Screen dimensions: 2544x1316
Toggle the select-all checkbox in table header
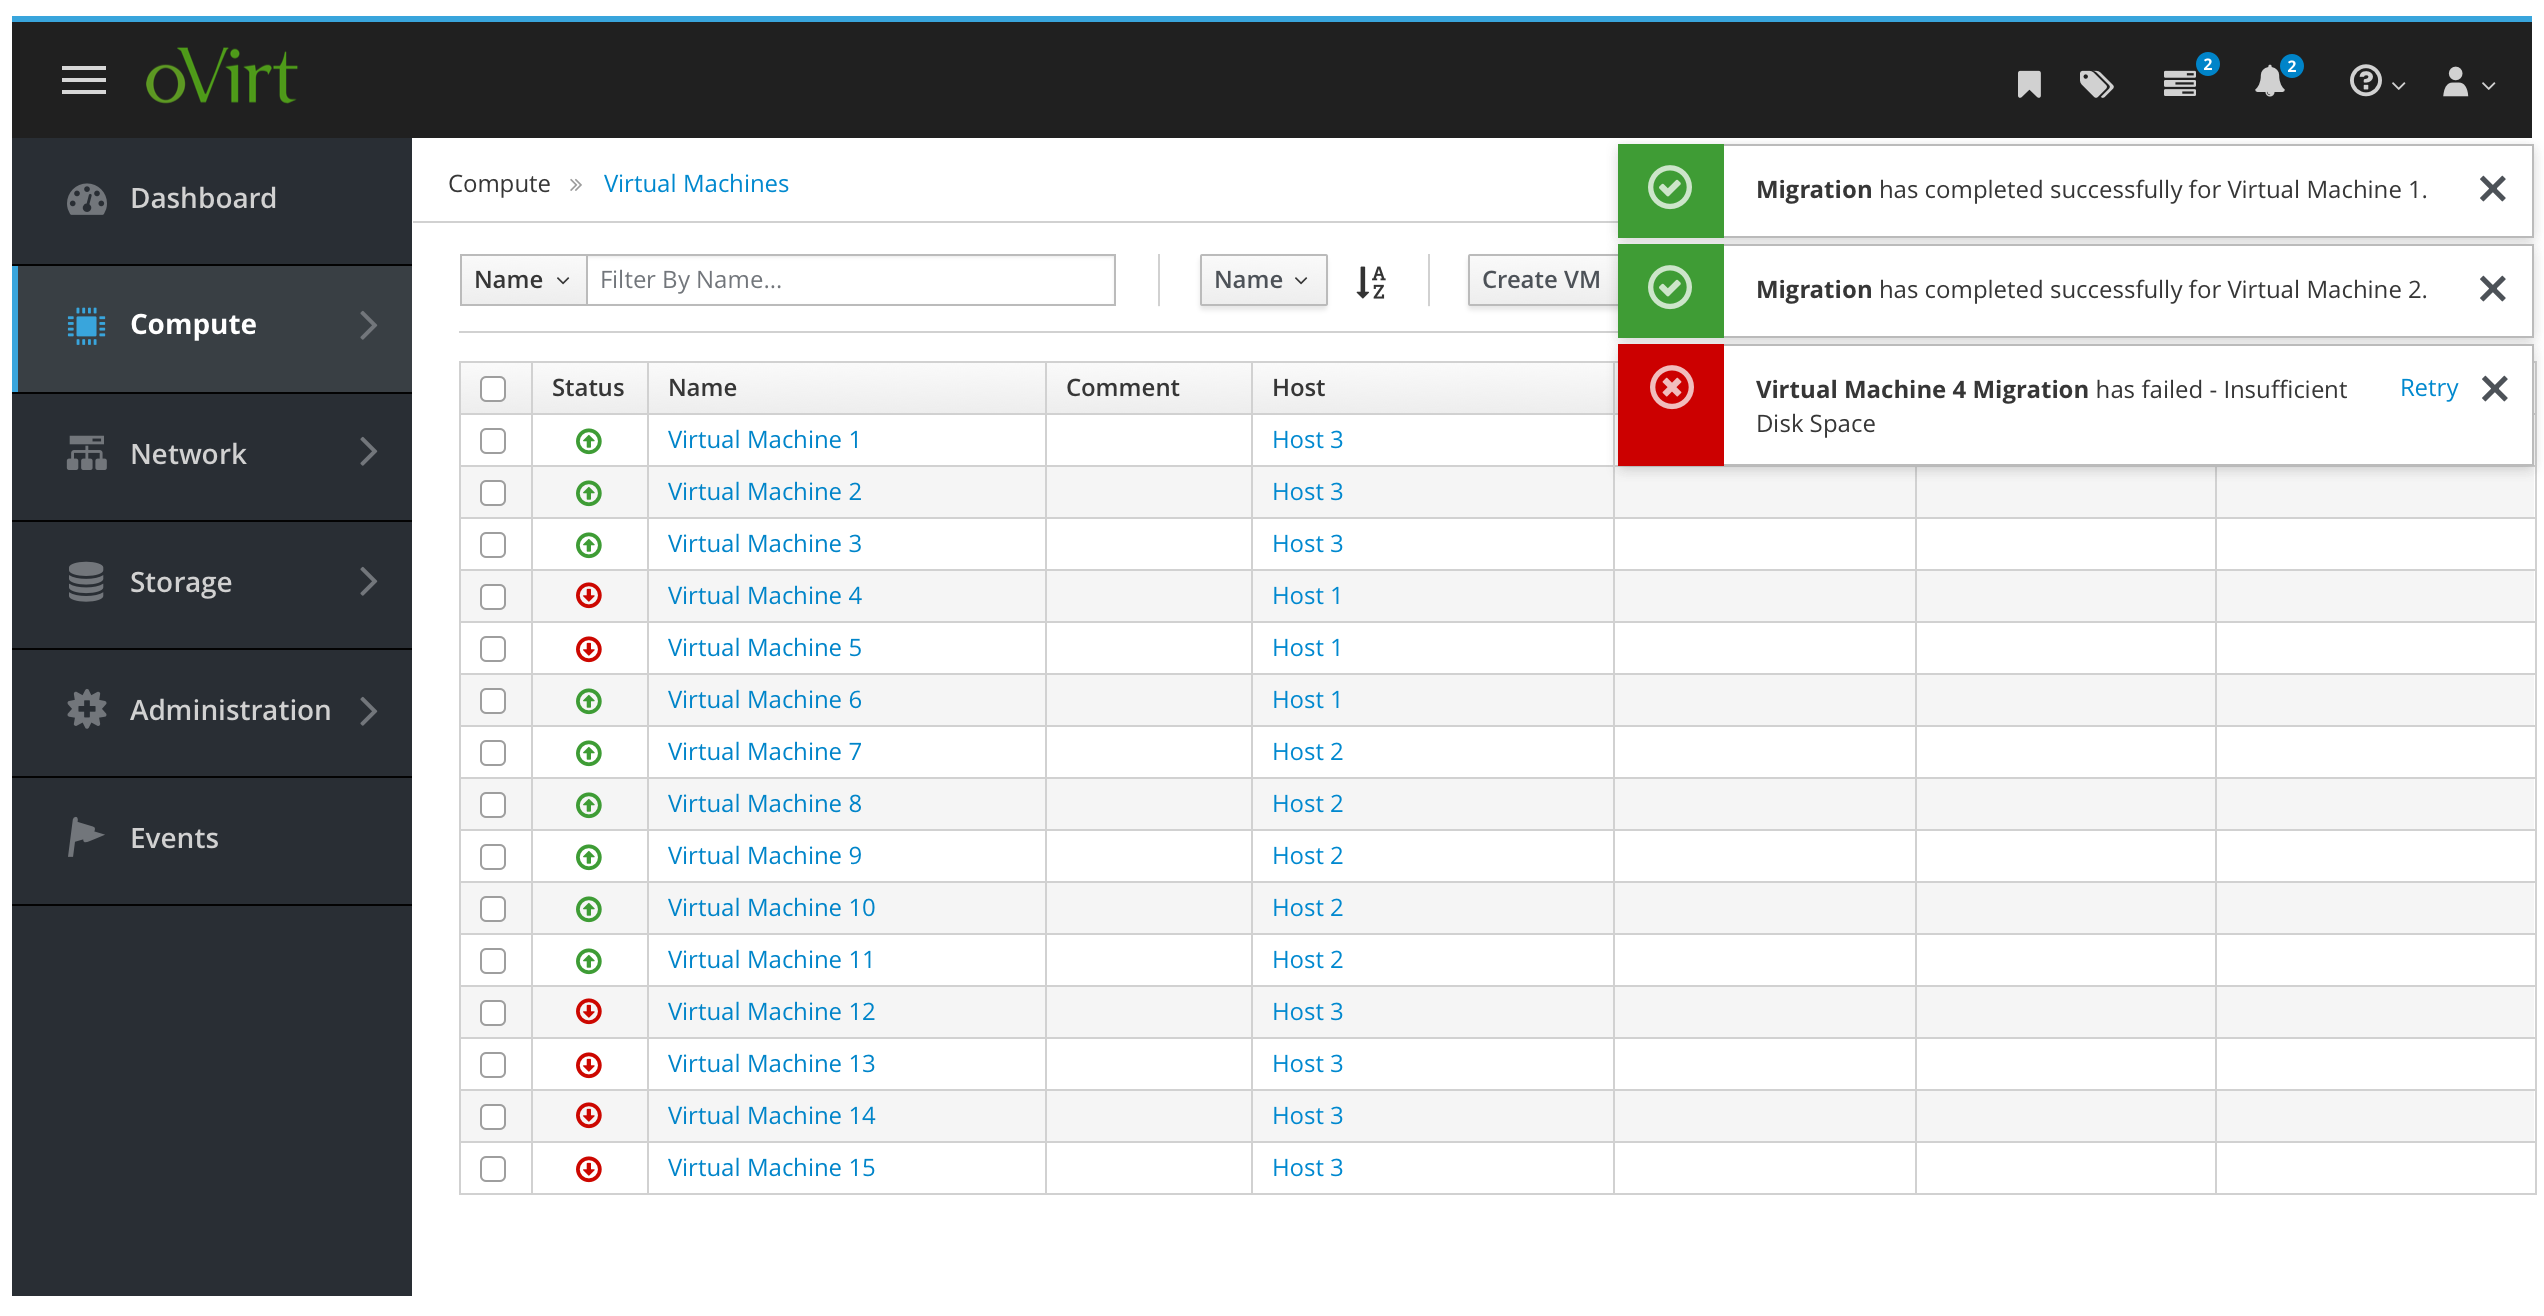click(x=497, y=388)
